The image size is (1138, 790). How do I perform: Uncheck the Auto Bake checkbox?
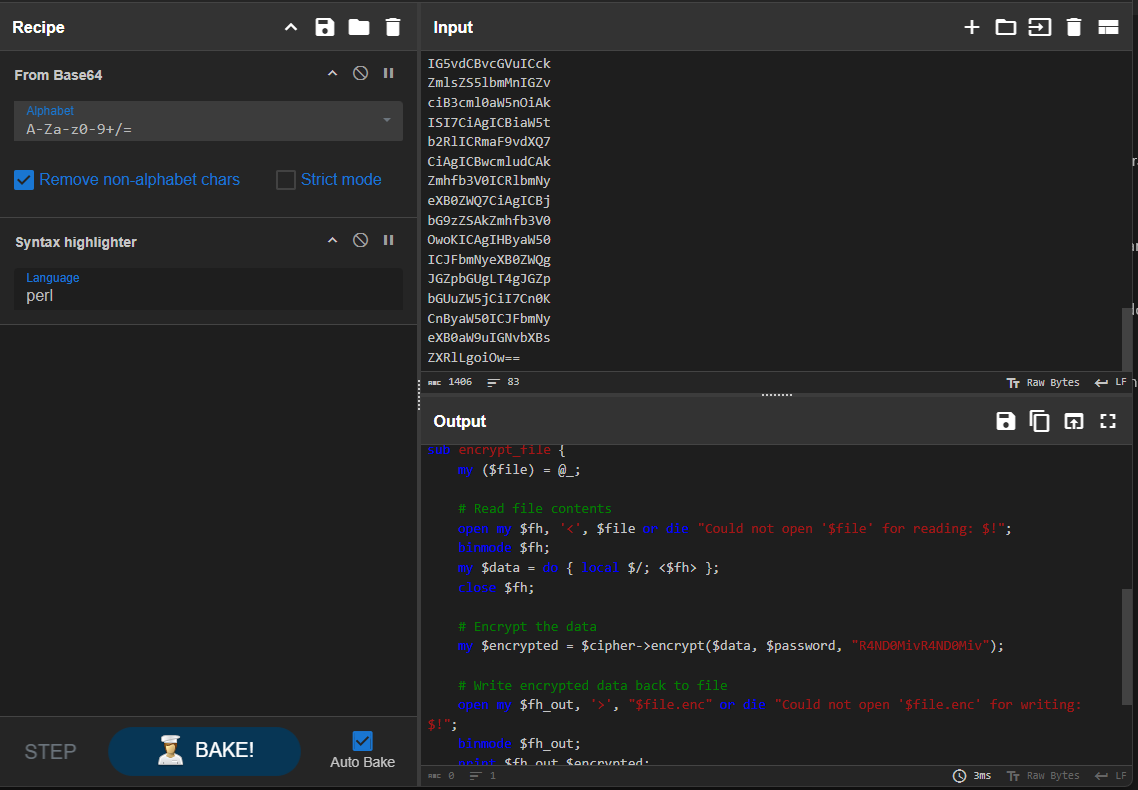pos(362,741)
